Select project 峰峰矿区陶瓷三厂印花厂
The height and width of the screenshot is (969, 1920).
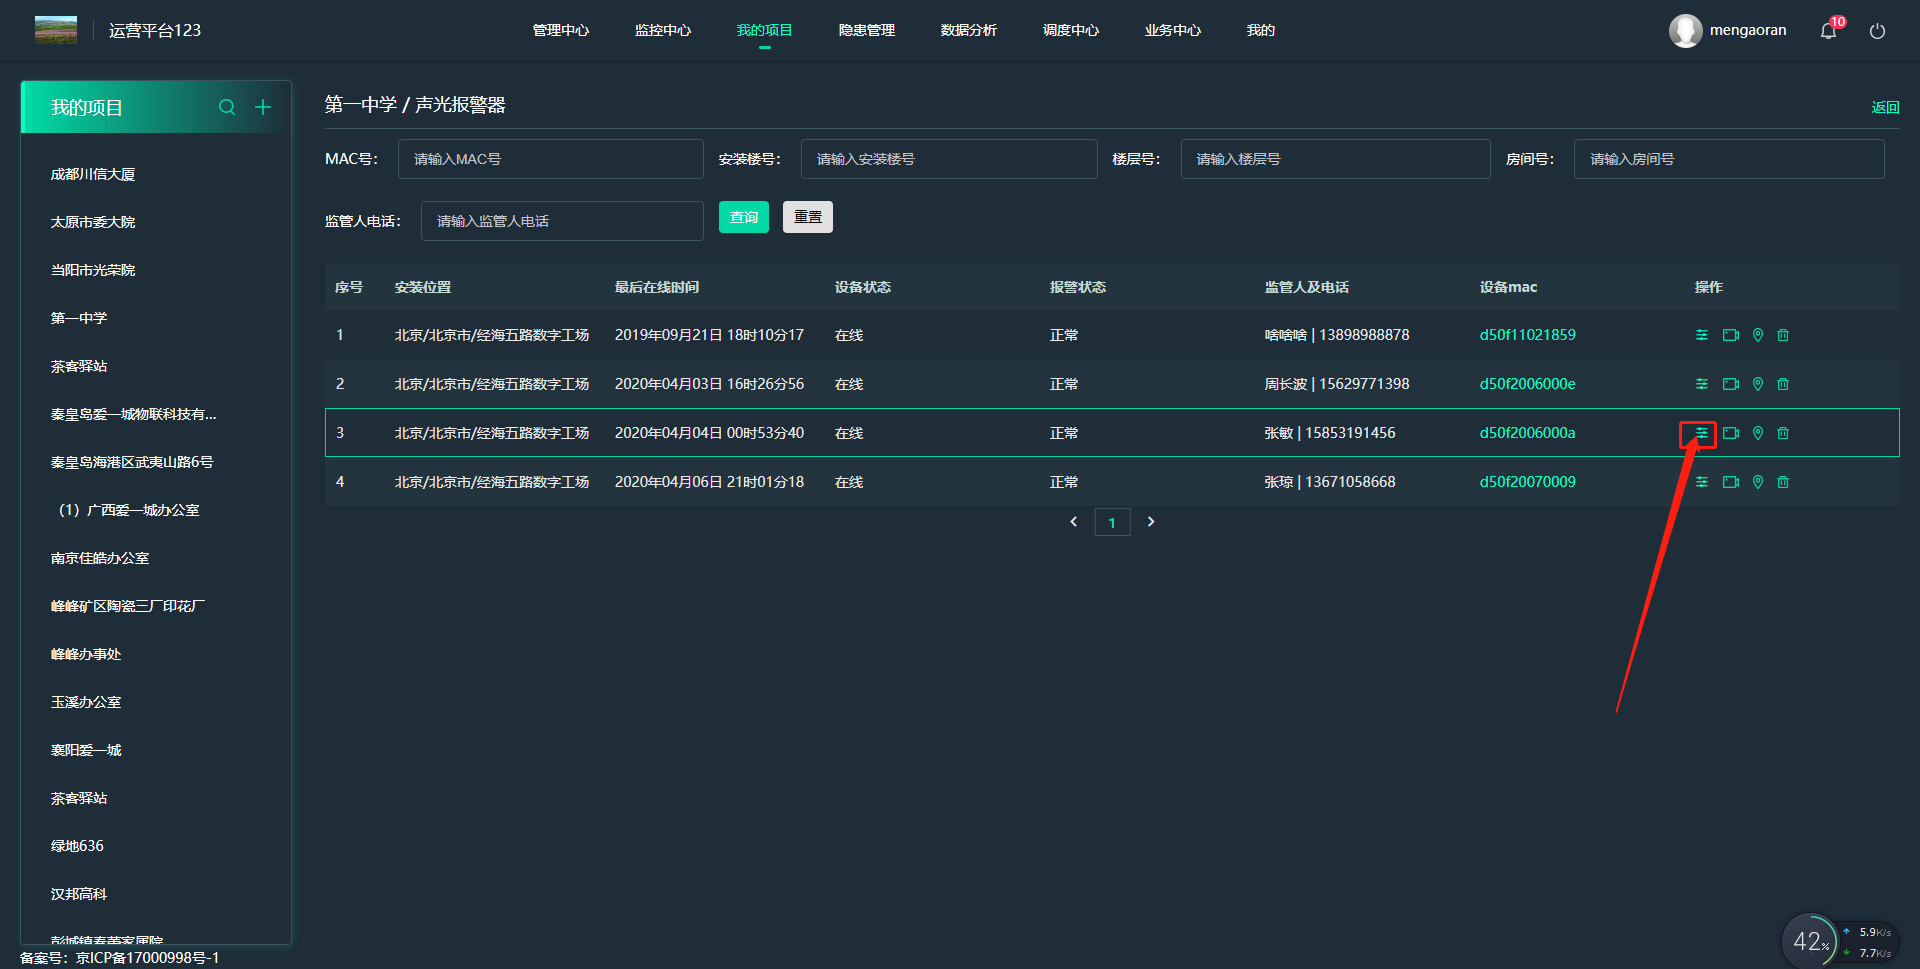128,606
